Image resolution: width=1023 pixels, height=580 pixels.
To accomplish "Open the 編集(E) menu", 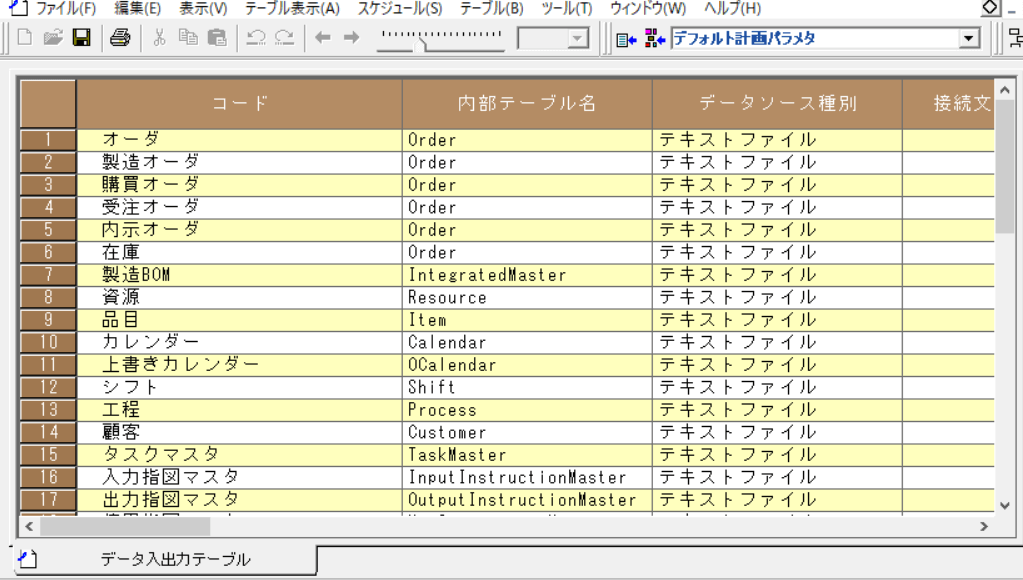I will point(137,8).
